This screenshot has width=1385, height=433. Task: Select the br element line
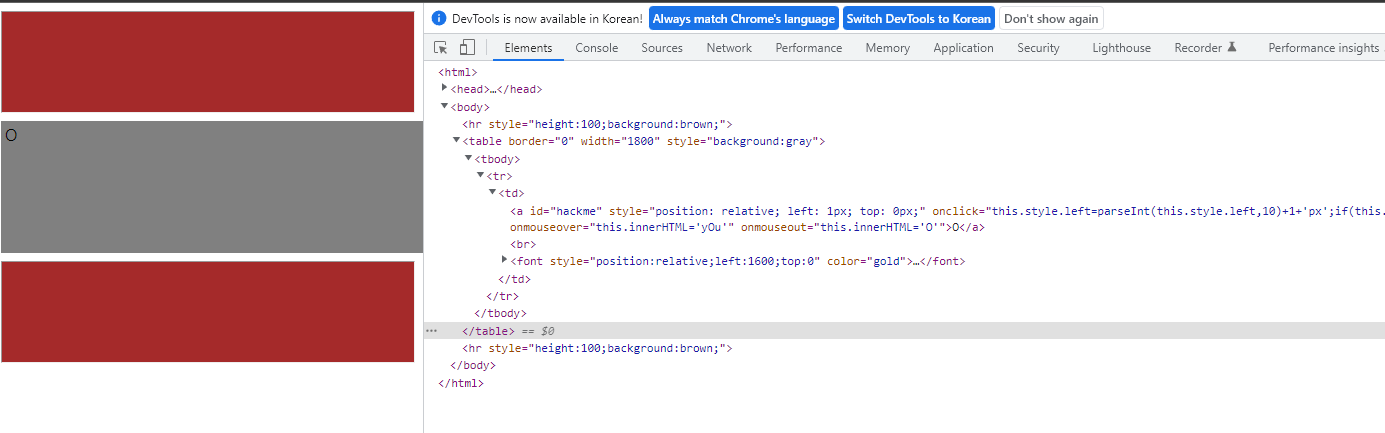pos(522,244)
